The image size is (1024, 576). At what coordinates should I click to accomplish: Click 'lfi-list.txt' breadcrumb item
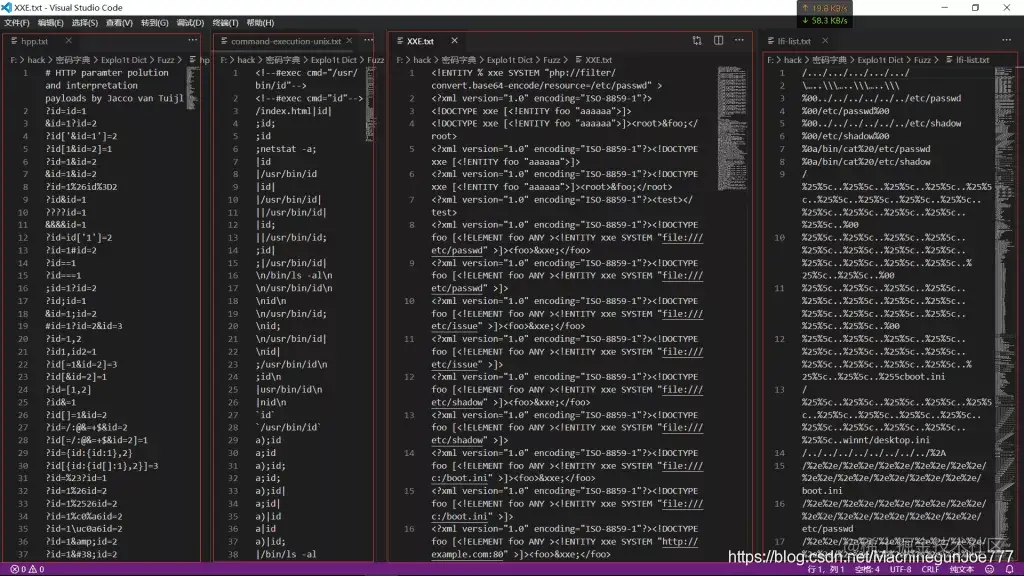coord(972,60)
